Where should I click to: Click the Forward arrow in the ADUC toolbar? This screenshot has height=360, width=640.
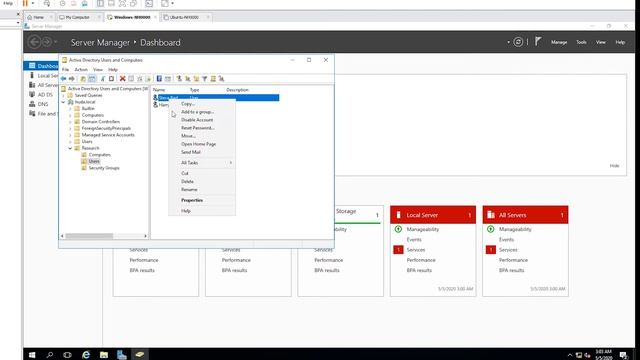pyautogui.click(x=72, y=79)
